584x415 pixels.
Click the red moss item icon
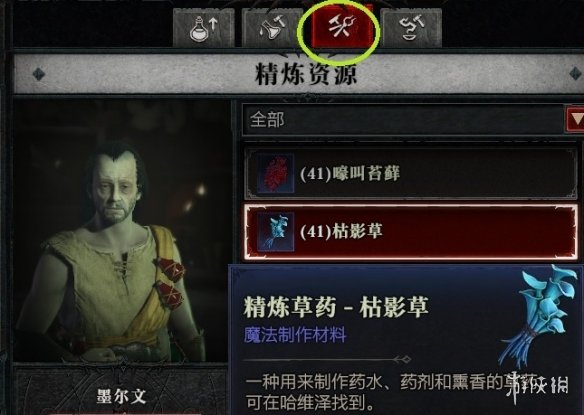coord(276,174)
